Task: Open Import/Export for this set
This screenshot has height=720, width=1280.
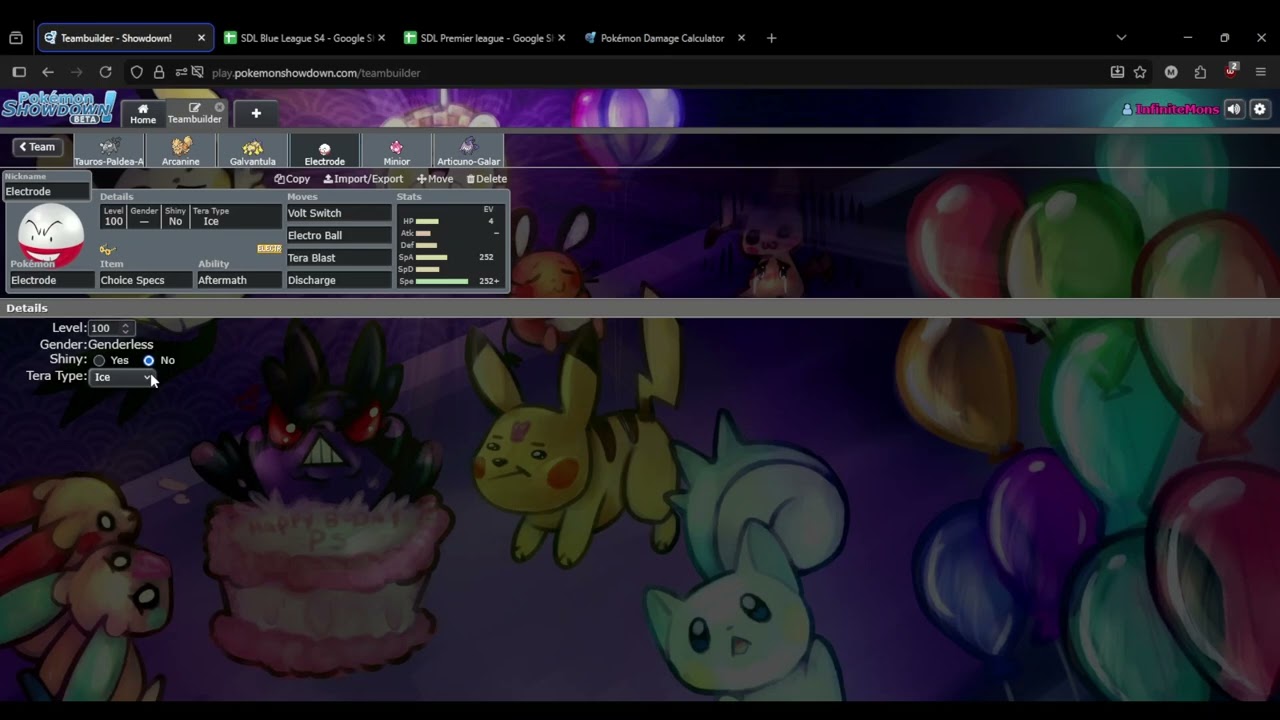Action: click(x=363, y=179)
